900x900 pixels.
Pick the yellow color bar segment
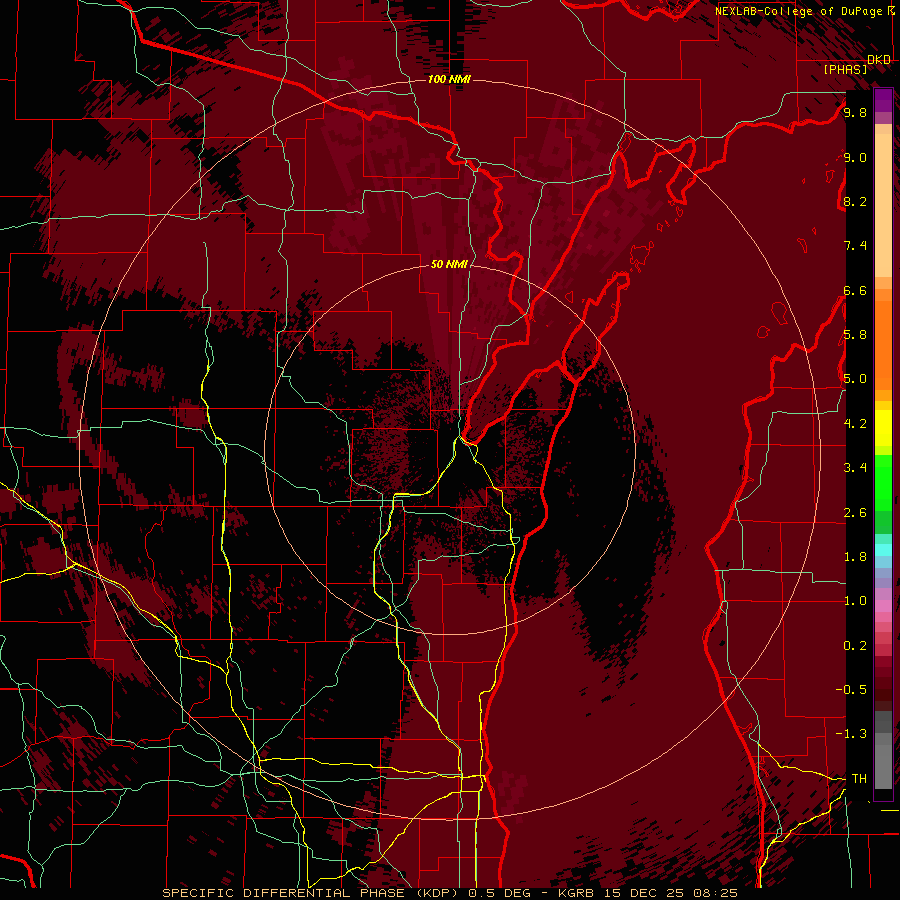[883, 428]
